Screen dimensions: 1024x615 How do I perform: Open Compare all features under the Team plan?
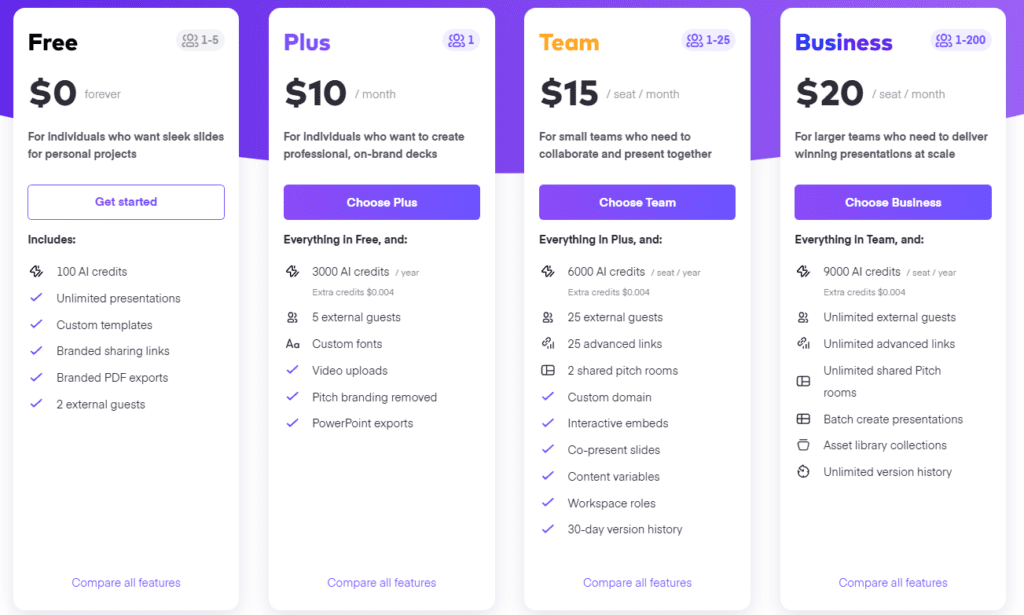(637, 582)
